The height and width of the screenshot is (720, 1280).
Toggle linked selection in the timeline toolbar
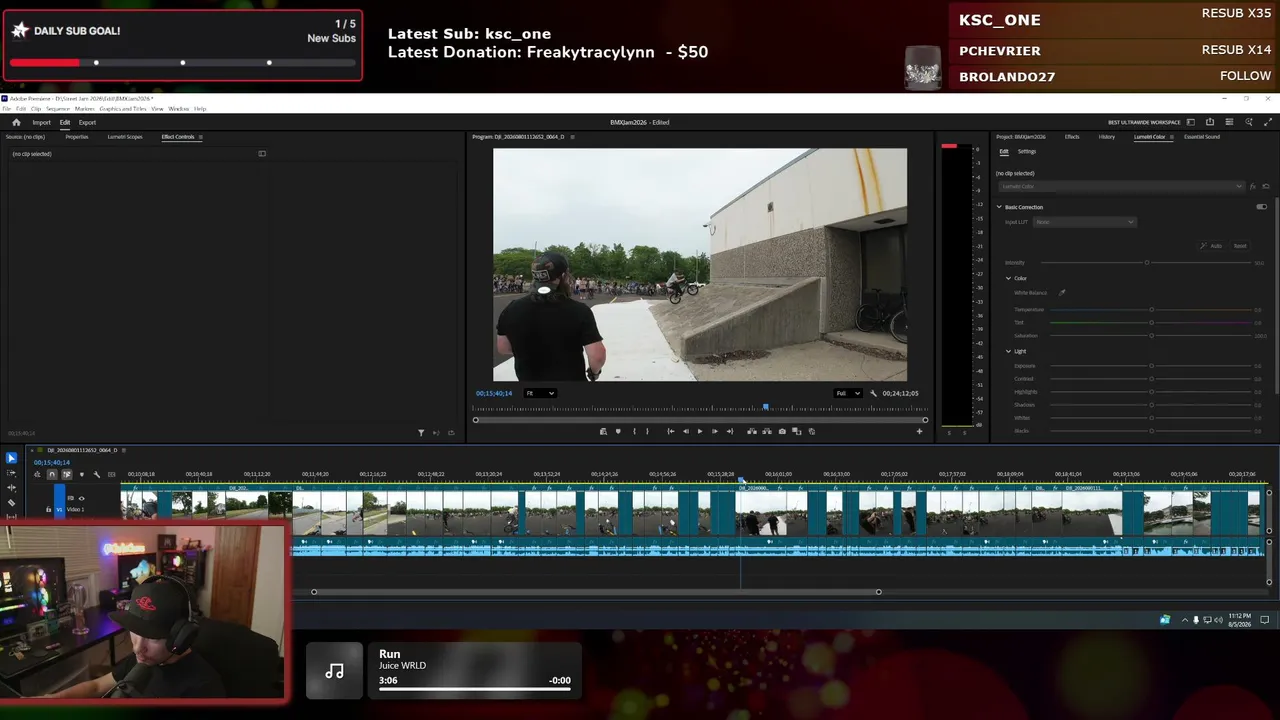point(67,474)
